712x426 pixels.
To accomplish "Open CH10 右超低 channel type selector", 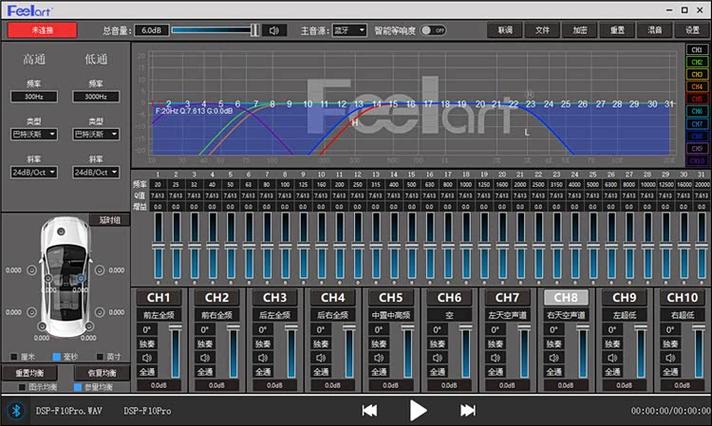I will [x=682, y=315].
